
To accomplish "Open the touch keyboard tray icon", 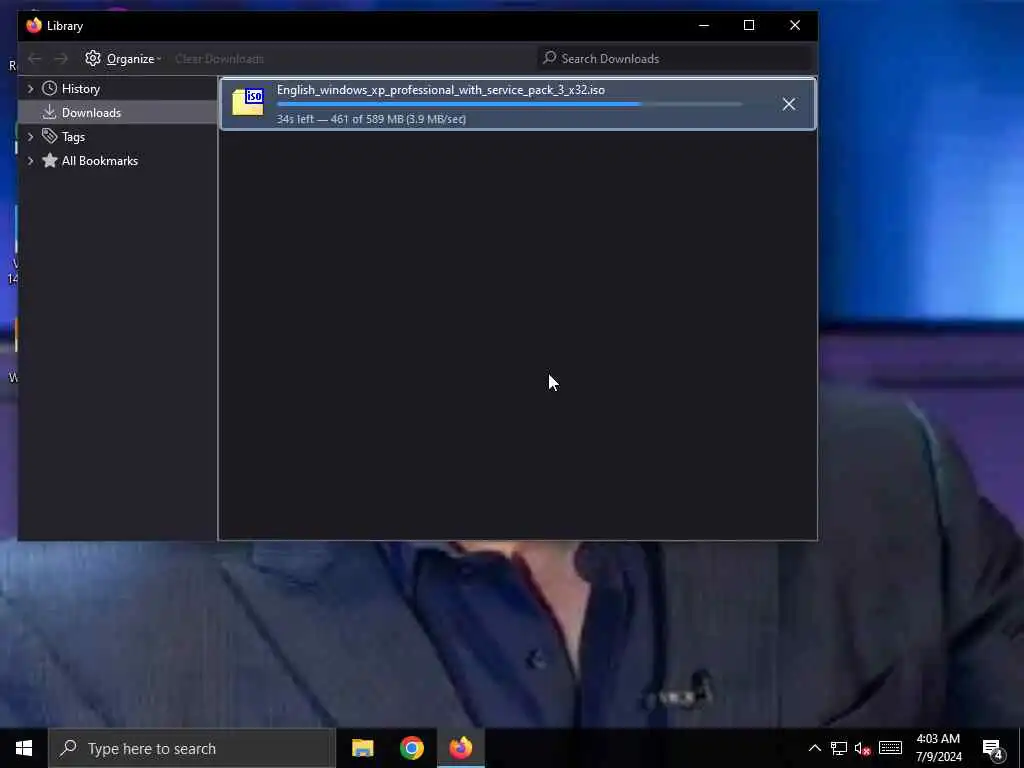I will coord(890,748).
